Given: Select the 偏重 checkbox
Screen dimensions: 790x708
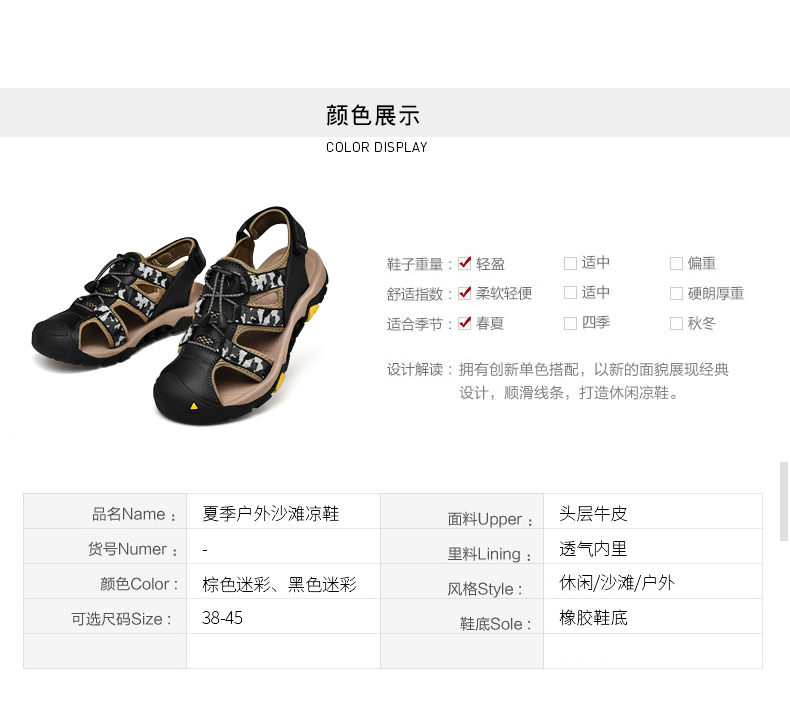Looking at the screenshot, I should click(676, 263).
